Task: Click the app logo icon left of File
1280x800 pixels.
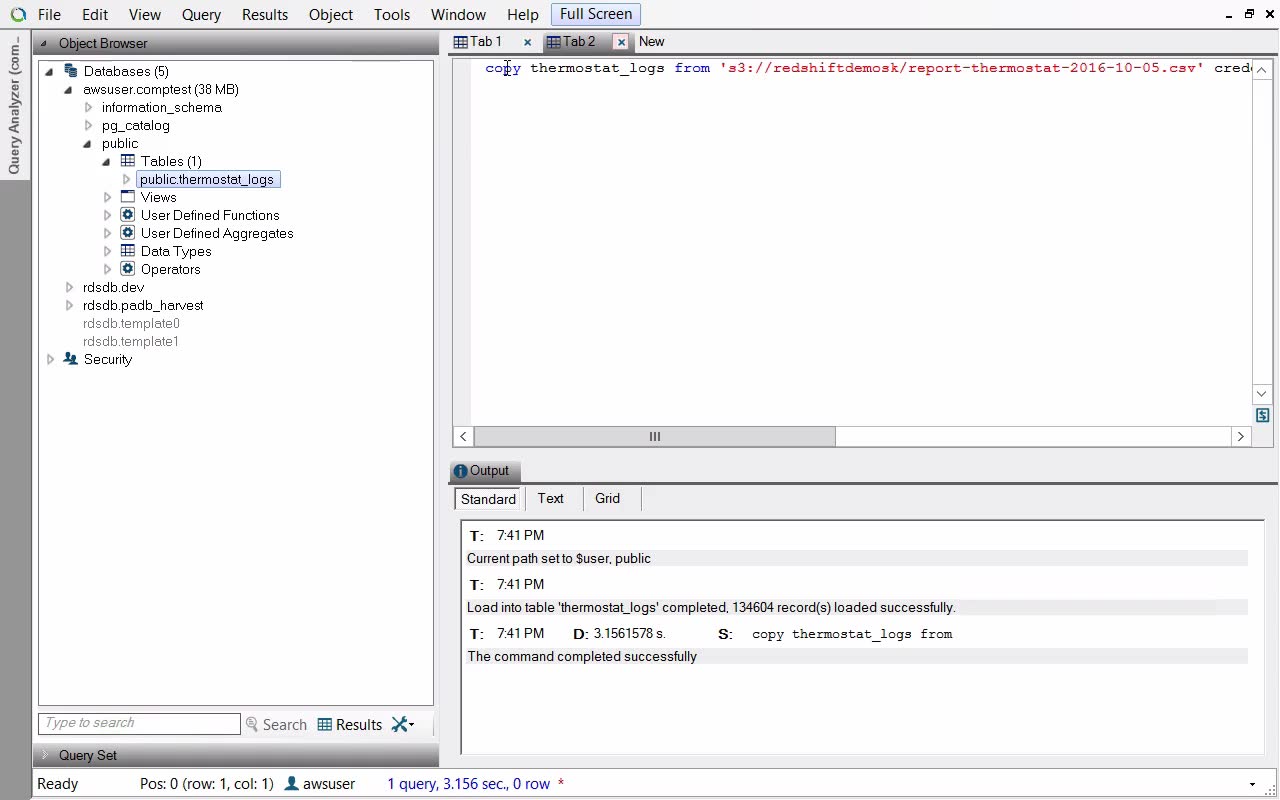Action: coord(18,15)
